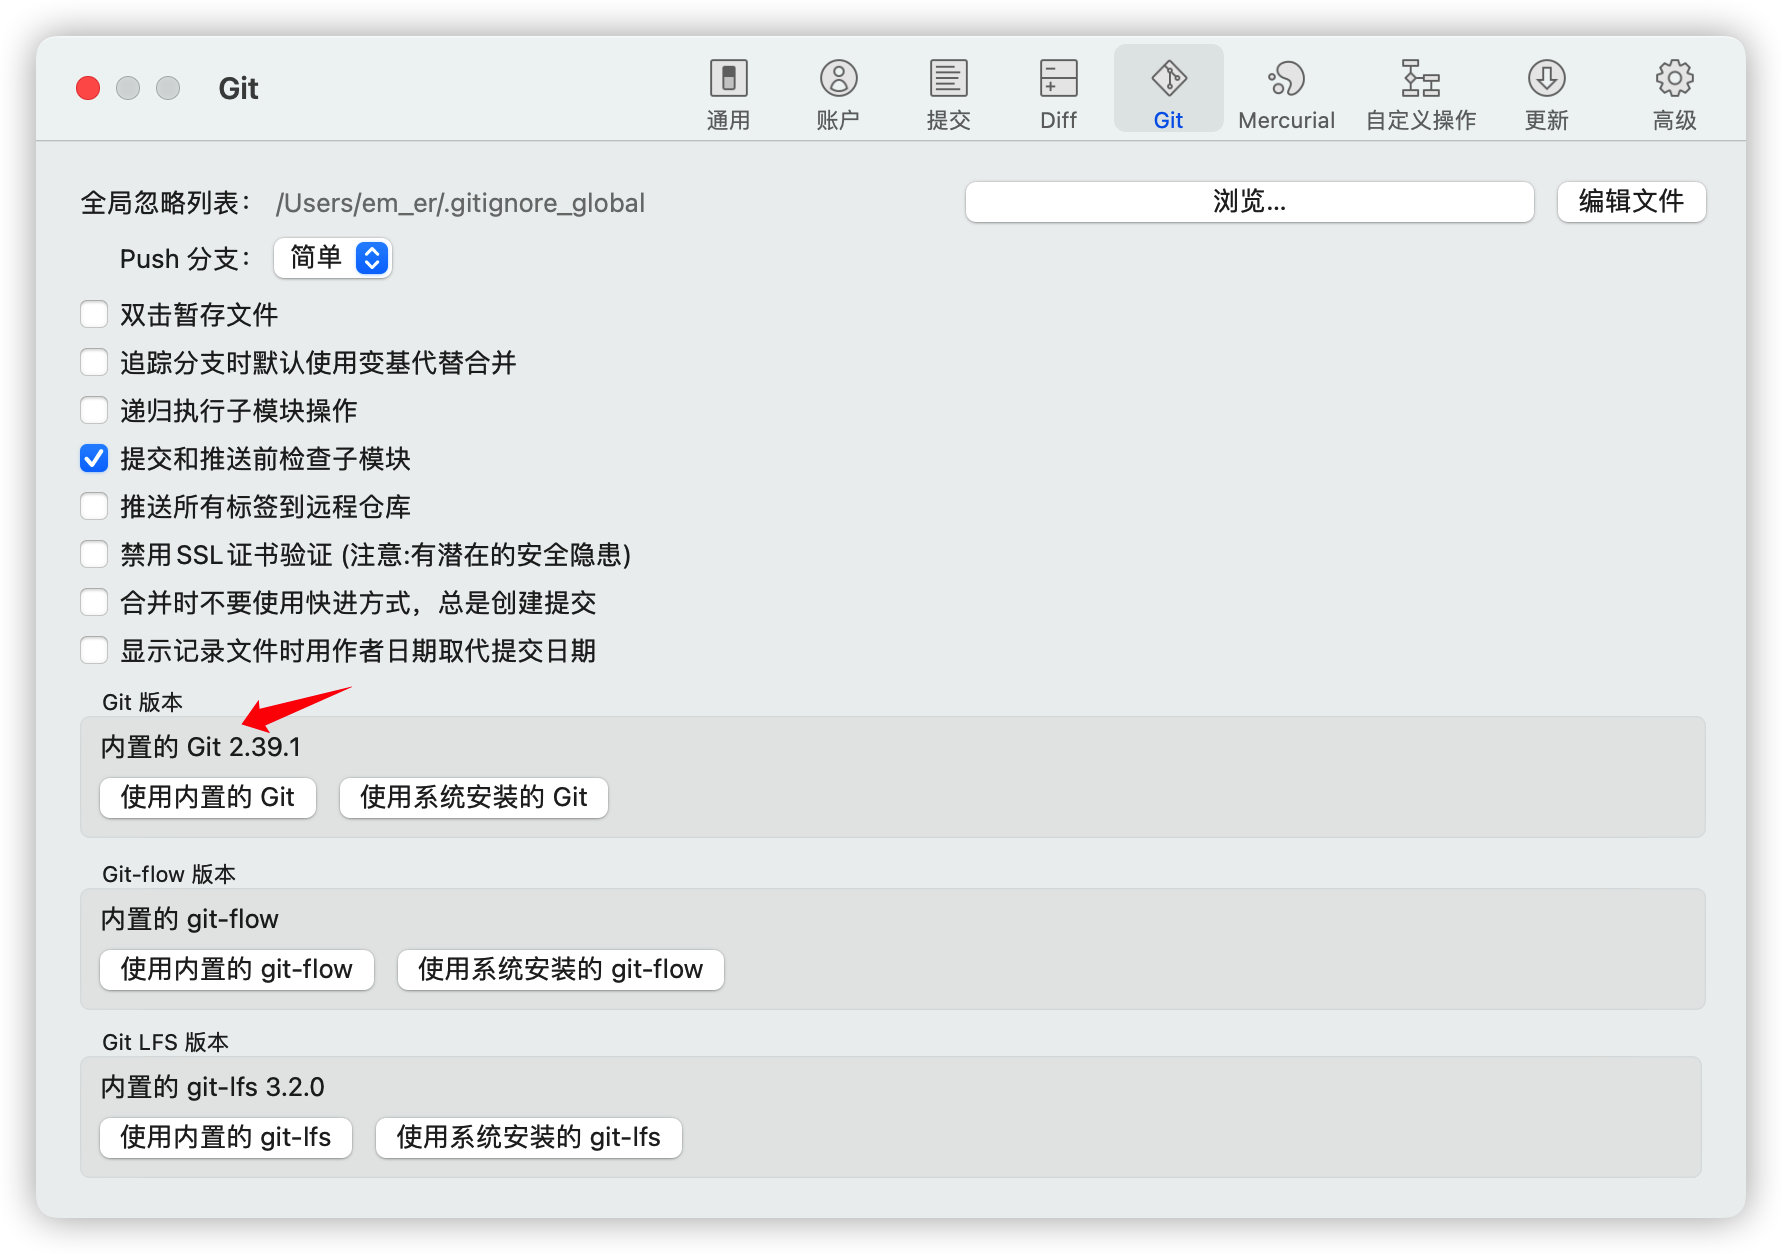
Task: Click the 内置的 Git 2.39.1 version text
Action: click(x=201, y=747)
